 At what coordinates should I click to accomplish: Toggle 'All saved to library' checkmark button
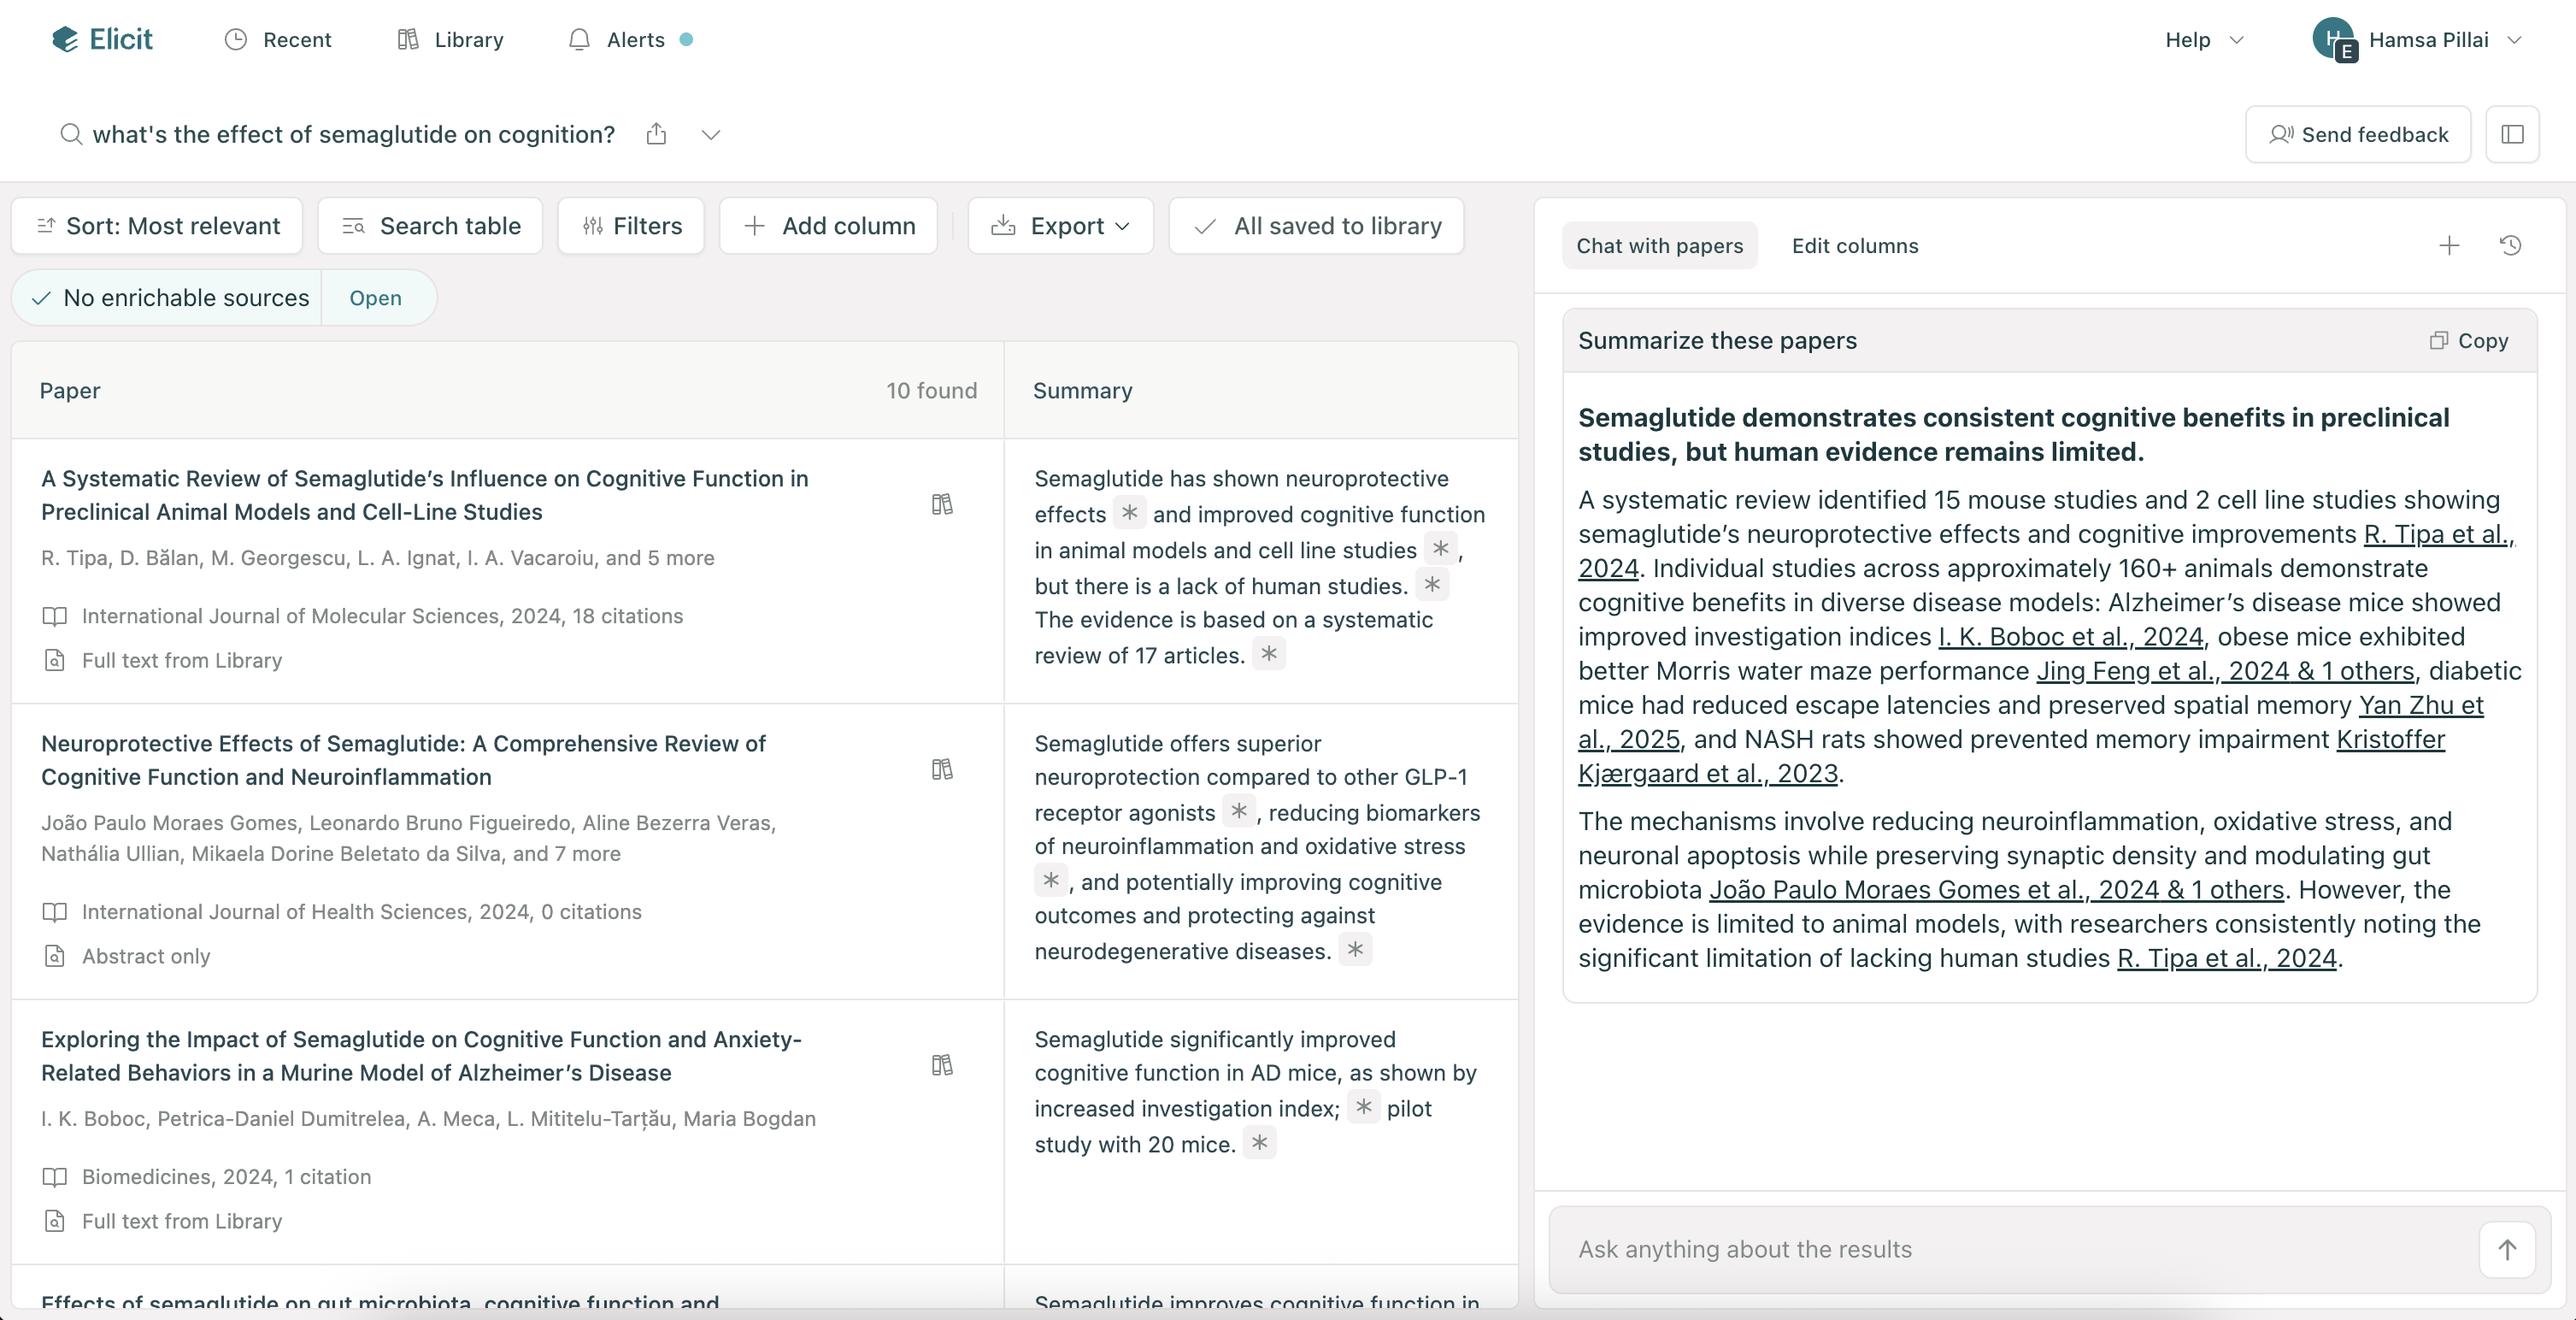coord(1316,226)
